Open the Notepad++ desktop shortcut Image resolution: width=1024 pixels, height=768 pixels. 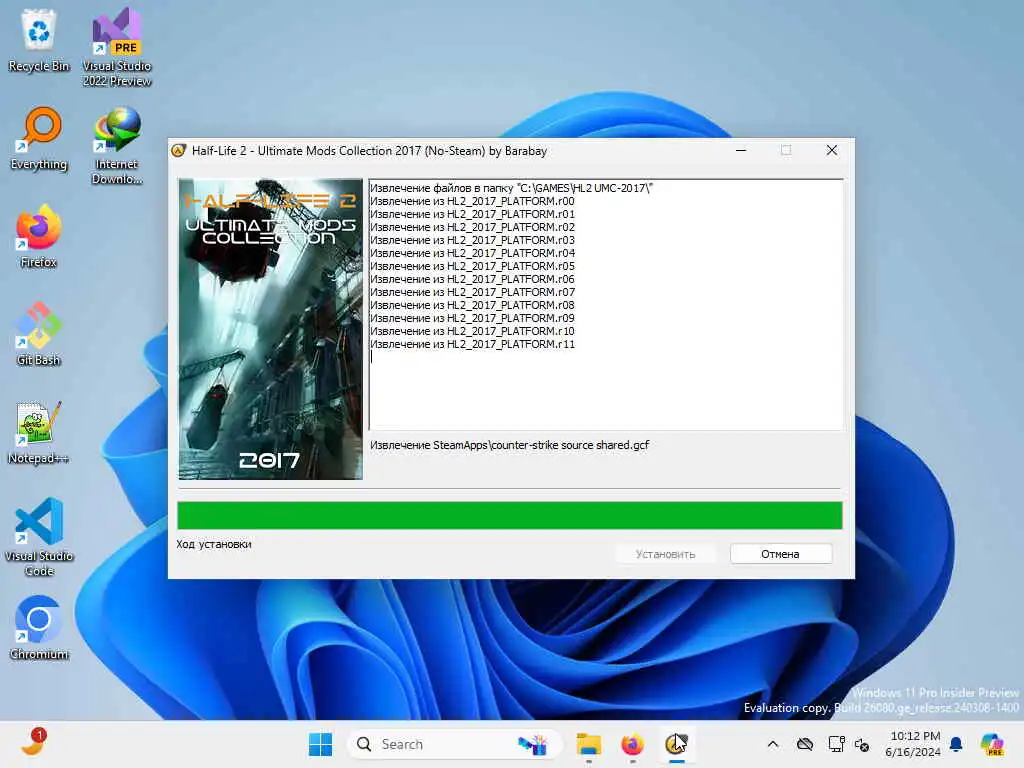(39, 432)
